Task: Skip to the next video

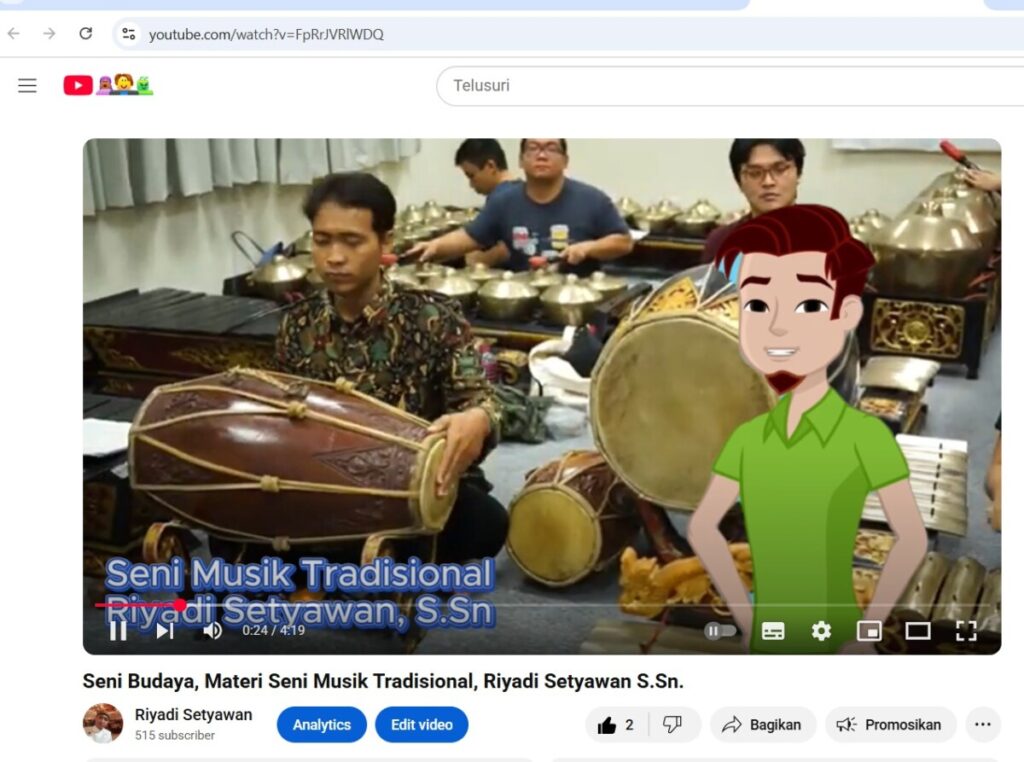Action: pyautogui.click(x=165, y=630)
